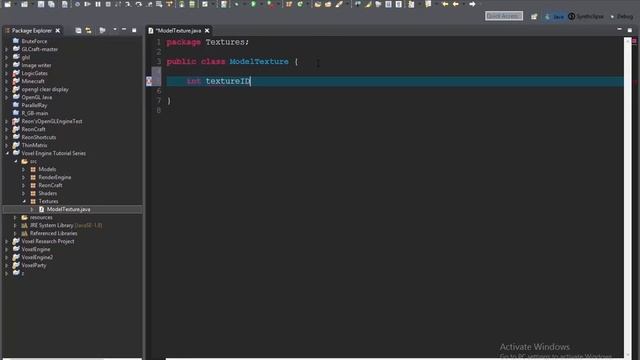Click the Suspend debug icon
The height and width of the screenshot is (360, 640).
(x=98, y=4)
